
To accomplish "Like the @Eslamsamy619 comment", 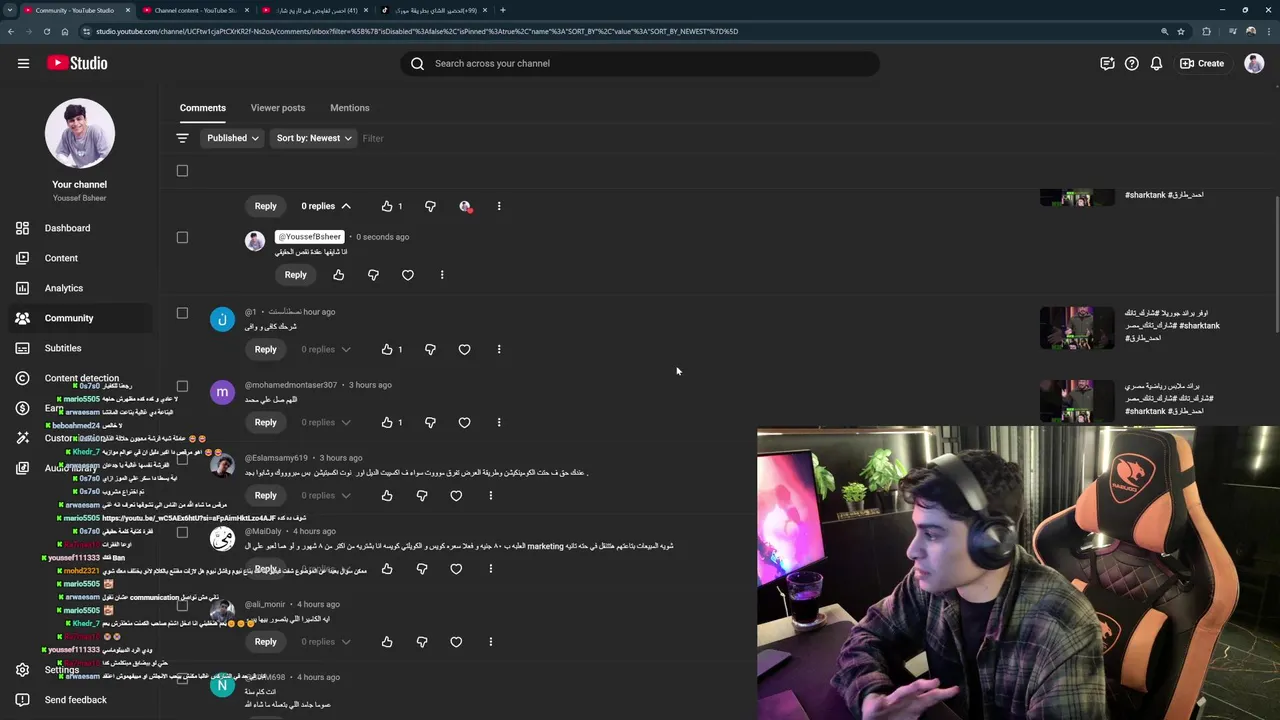I will [x=387, y=495].
